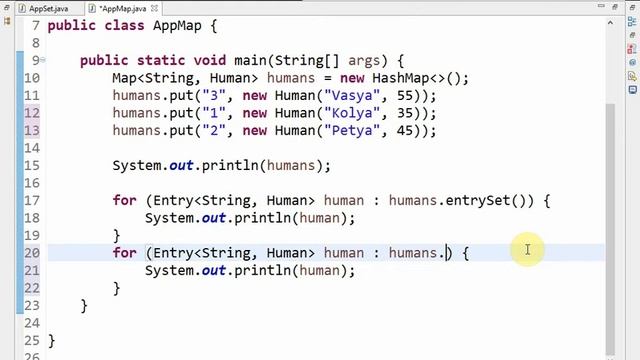Viewport: 640px width, 360px height.
Task: Open the Outline view icon
Action: [x=632, y=22]
